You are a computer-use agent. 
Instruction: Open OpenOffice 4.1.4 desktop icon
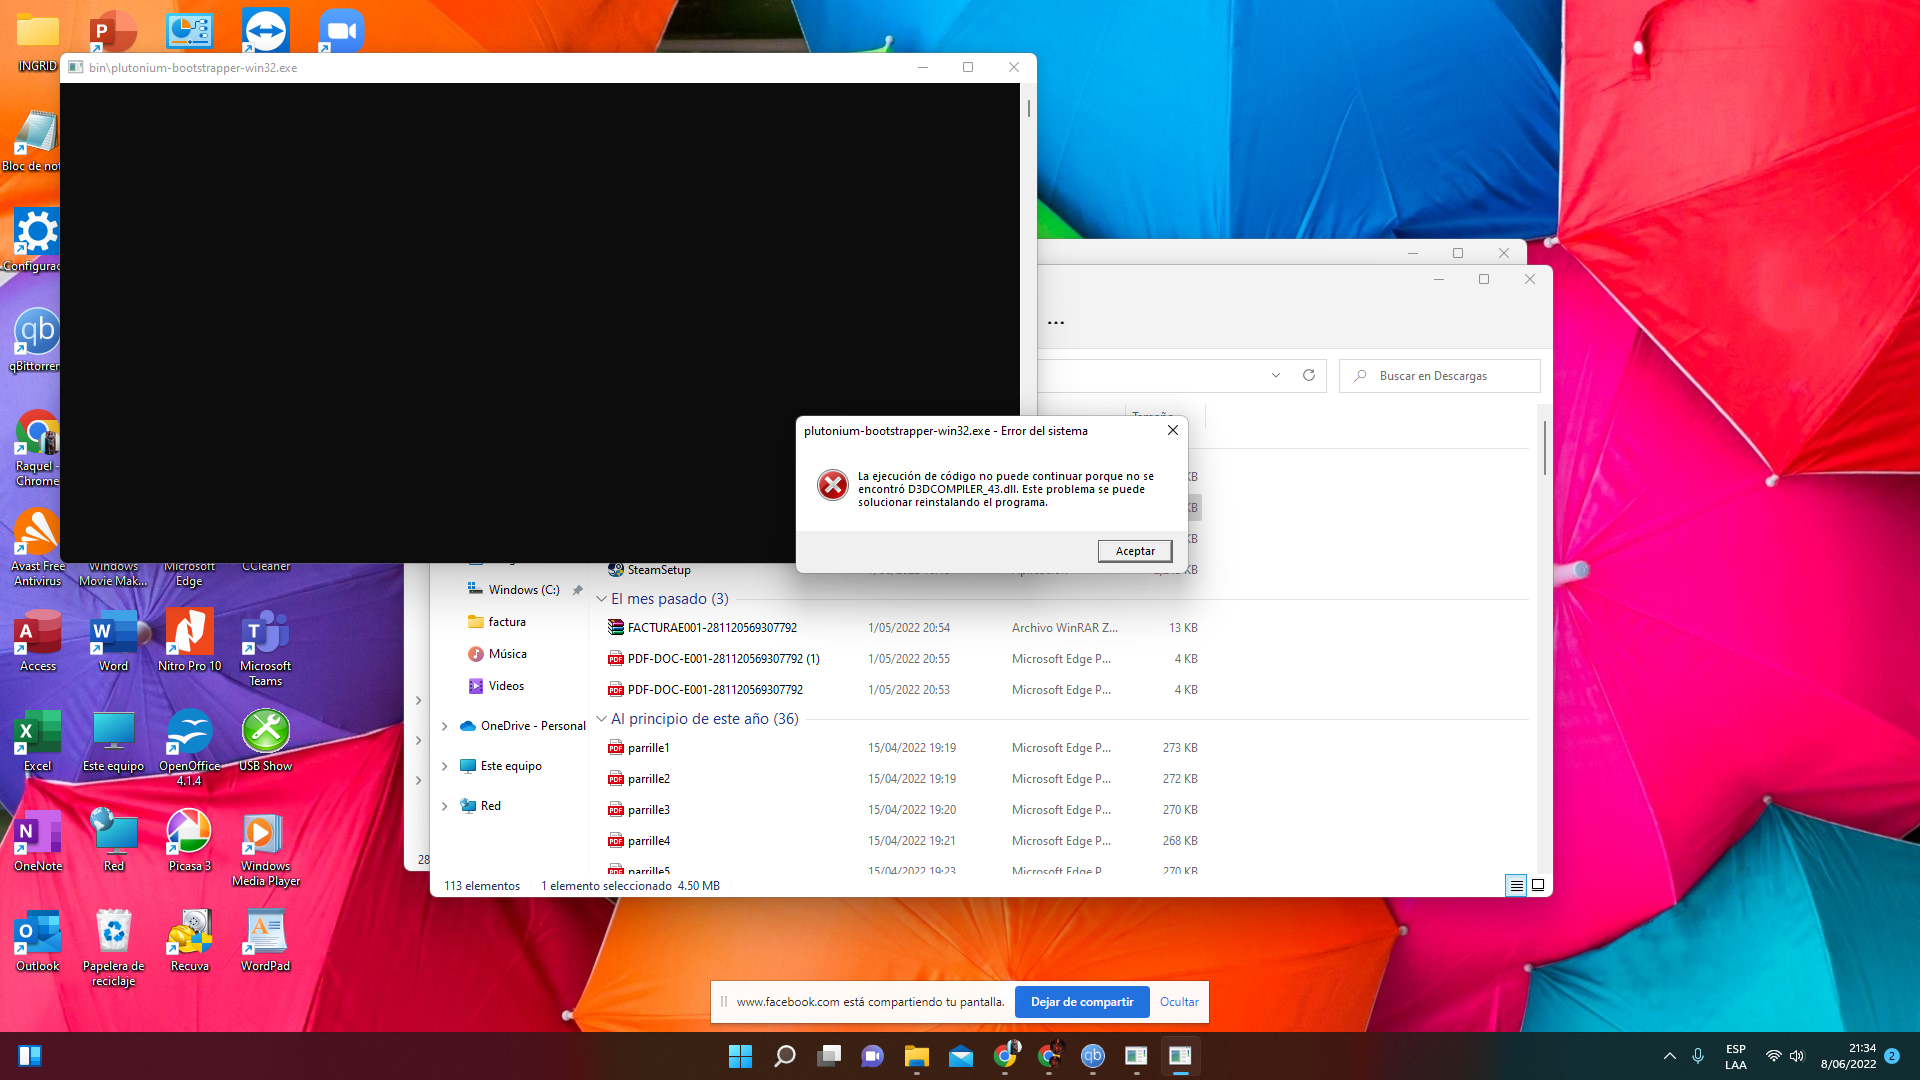click(190, 749)
